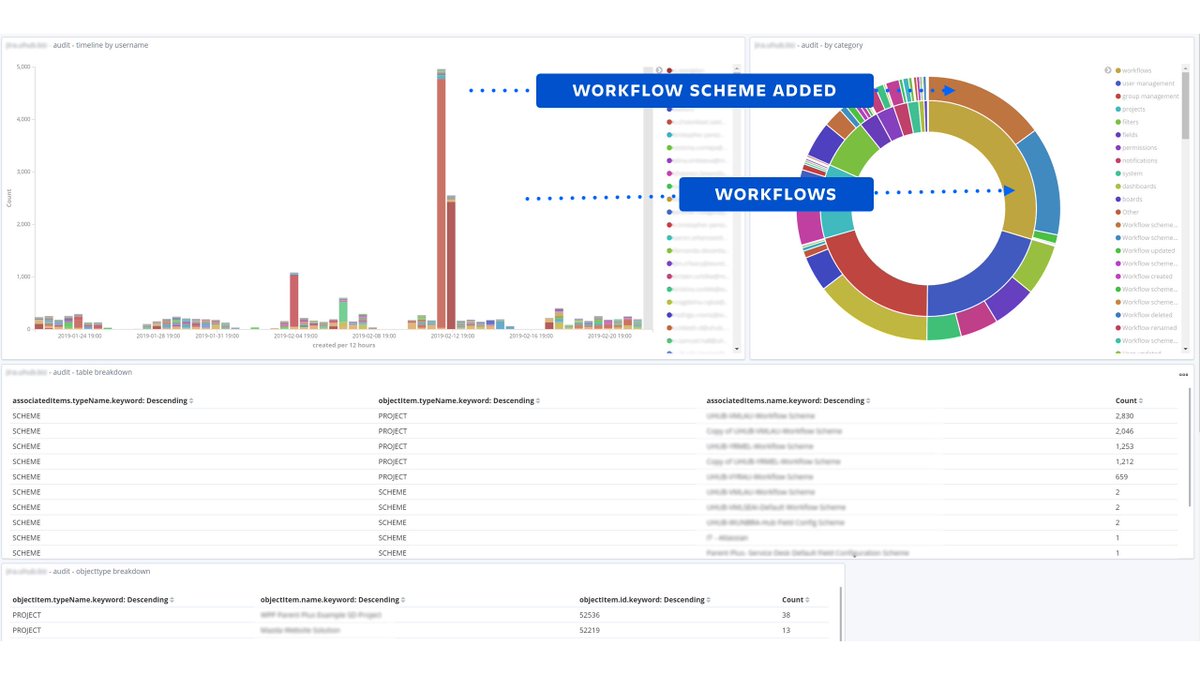Select the workflows legend icon on donut chart
The image size is (1200, 675).
[x=1119, y=68]
